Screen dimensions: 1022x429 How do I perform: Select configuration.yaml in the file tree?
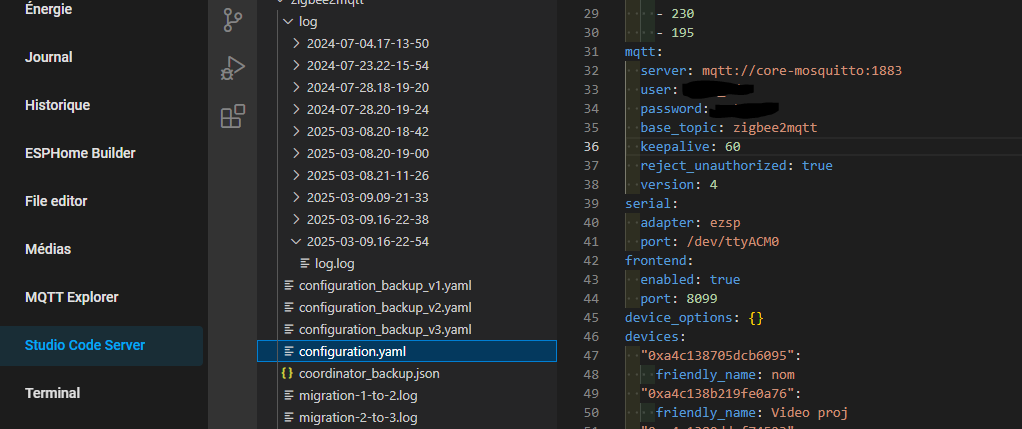click(x=352, y=351)
